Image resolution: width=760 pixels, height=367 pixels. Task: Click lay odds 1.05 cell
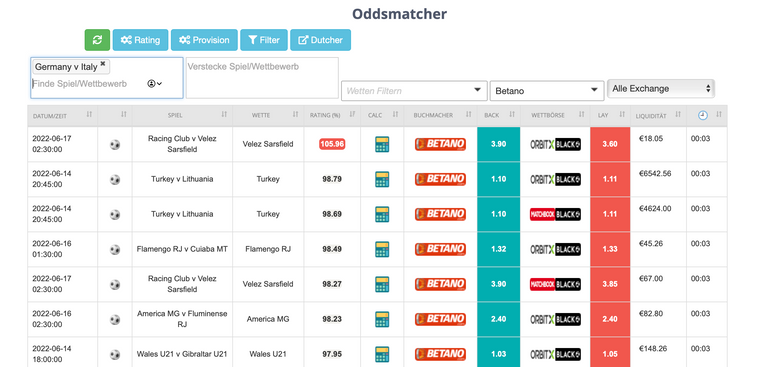(x=610, y=354)
